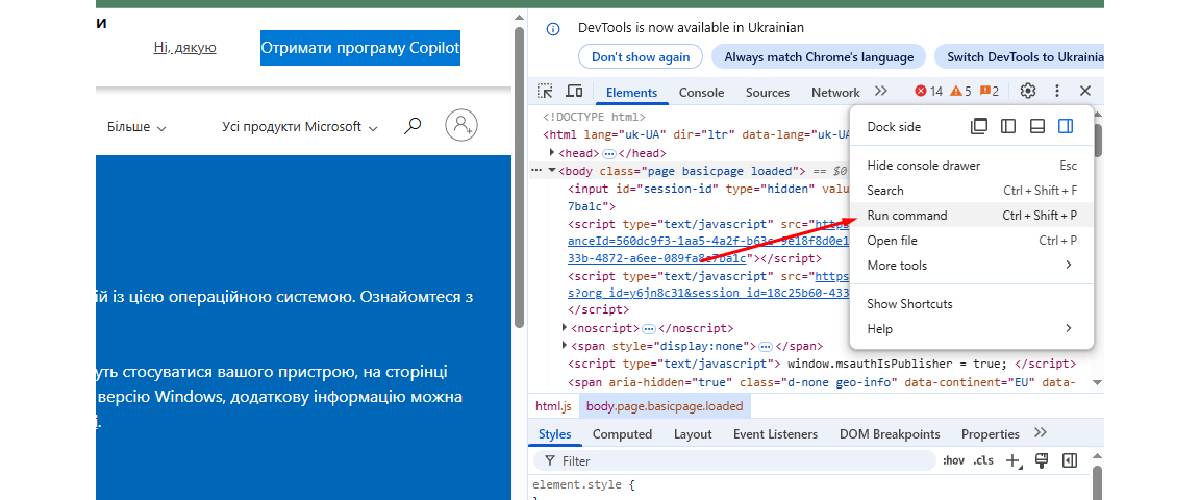The image size is (1200, 500).
Task: Click the account sign-in avatar icon
Action: point(461,125)
